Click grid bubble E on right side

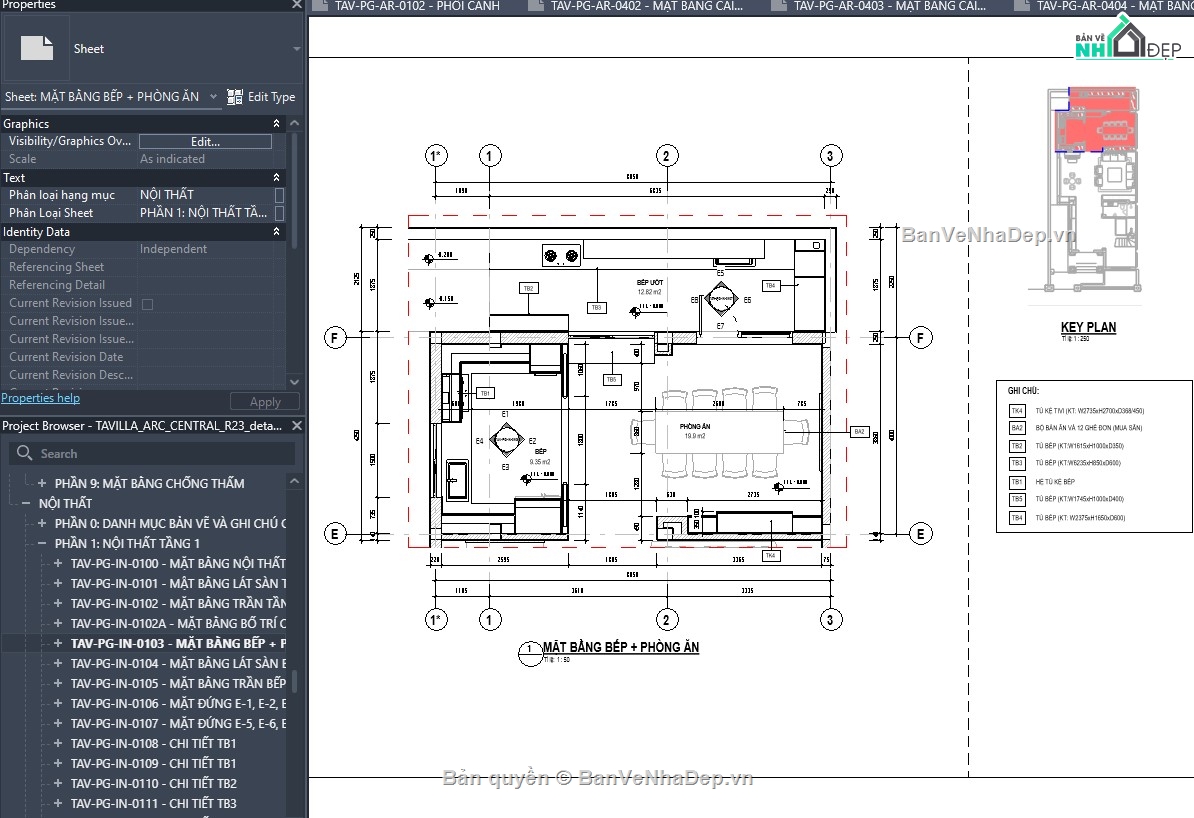[921, 534]
